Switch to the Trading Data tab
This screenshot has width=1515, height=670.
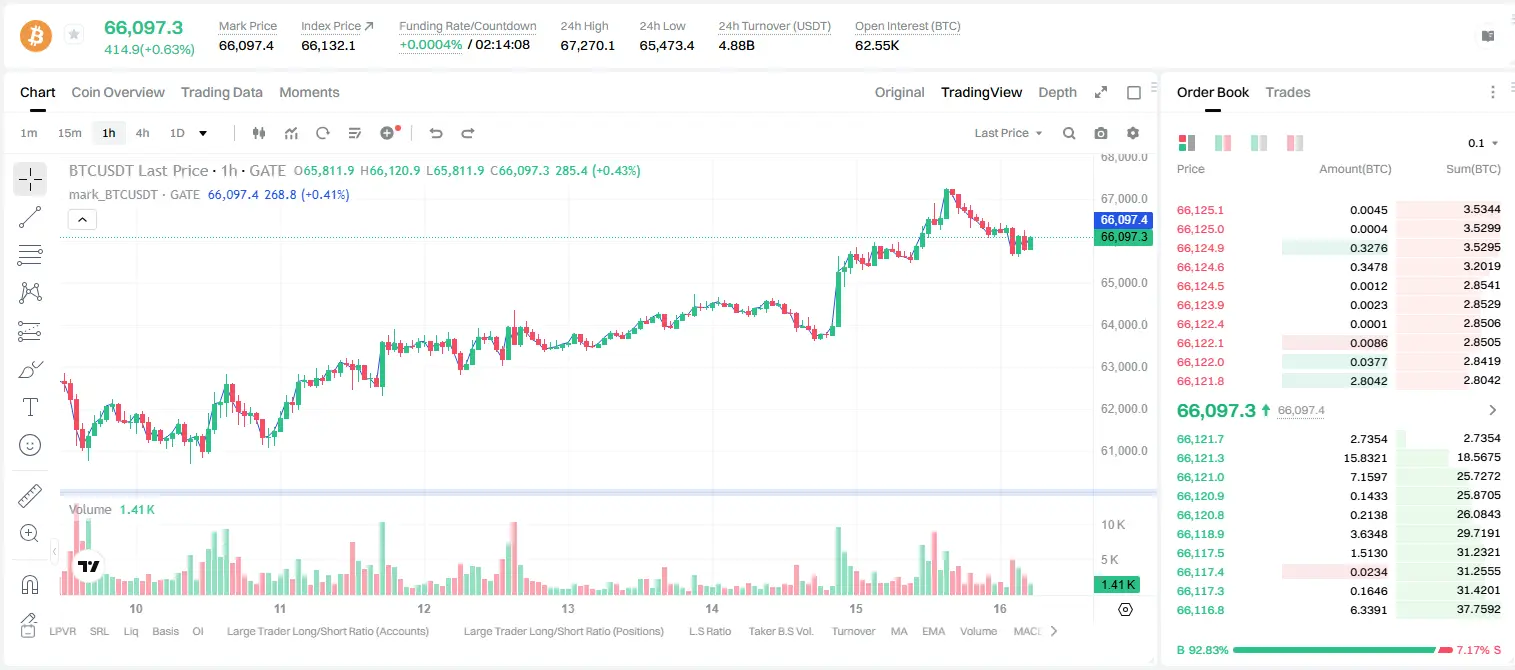click(x=222, y=92)
